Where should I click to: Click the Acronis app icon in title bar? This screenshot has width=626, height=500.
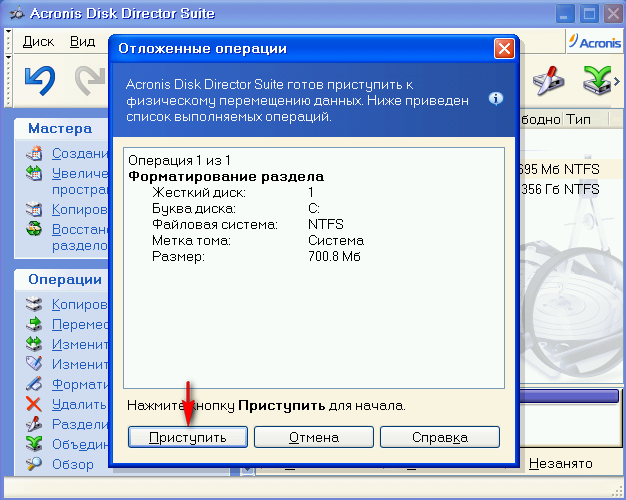17,14
